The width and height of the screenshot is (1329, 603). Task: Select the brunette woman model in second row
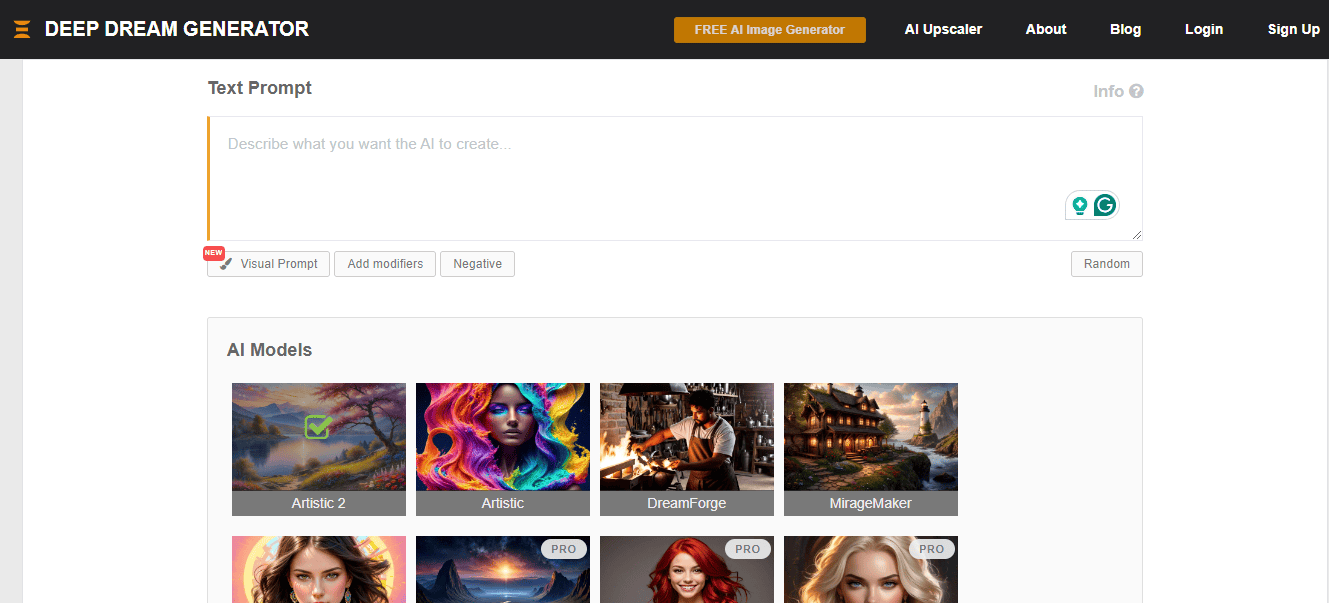(319, 569)
